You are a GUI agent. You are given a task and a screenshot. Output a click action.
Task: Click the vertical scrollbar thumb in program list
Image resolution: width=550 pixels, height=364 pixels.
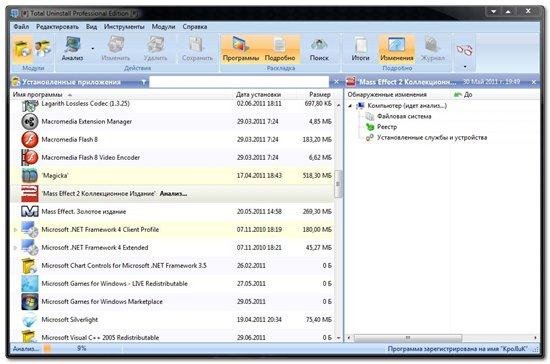[x=338, y=184]
